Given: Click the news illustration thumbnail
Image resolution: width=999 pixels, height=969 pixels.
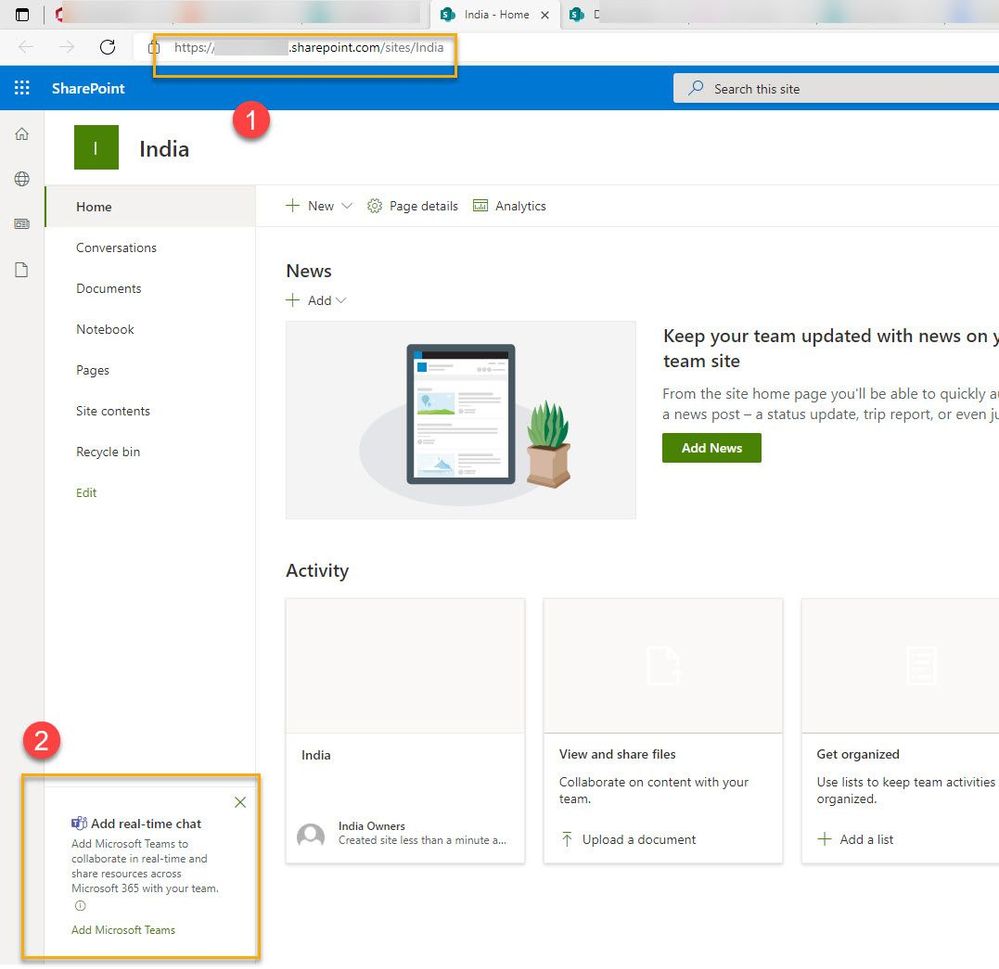Looking at the screenshot, I should pos(461,420).
